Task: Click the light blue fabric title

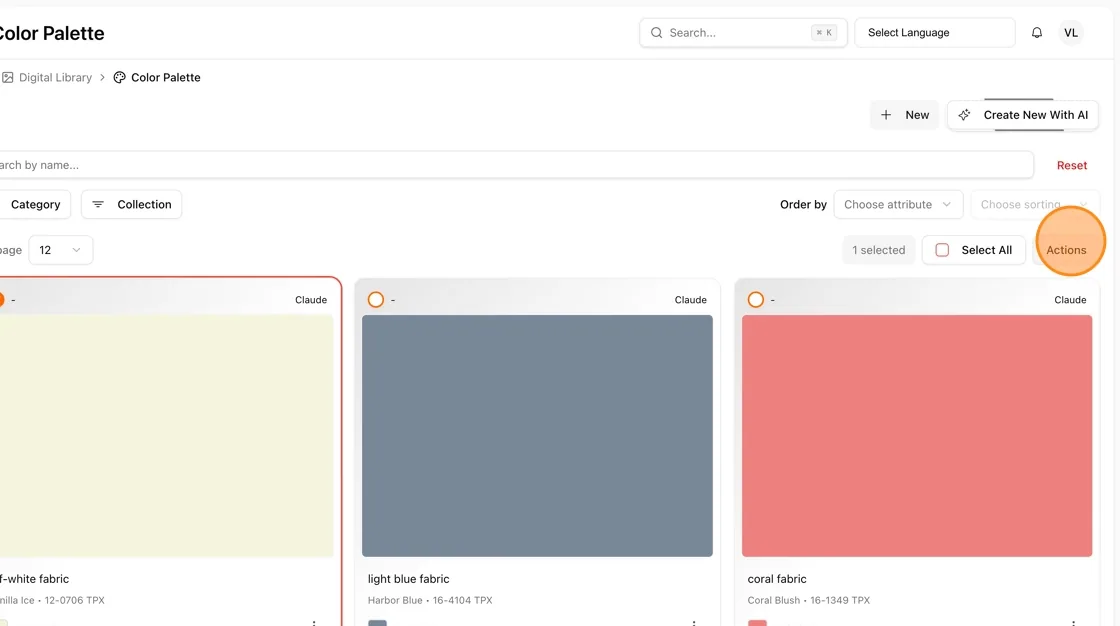Action: (x=409, y=579)
